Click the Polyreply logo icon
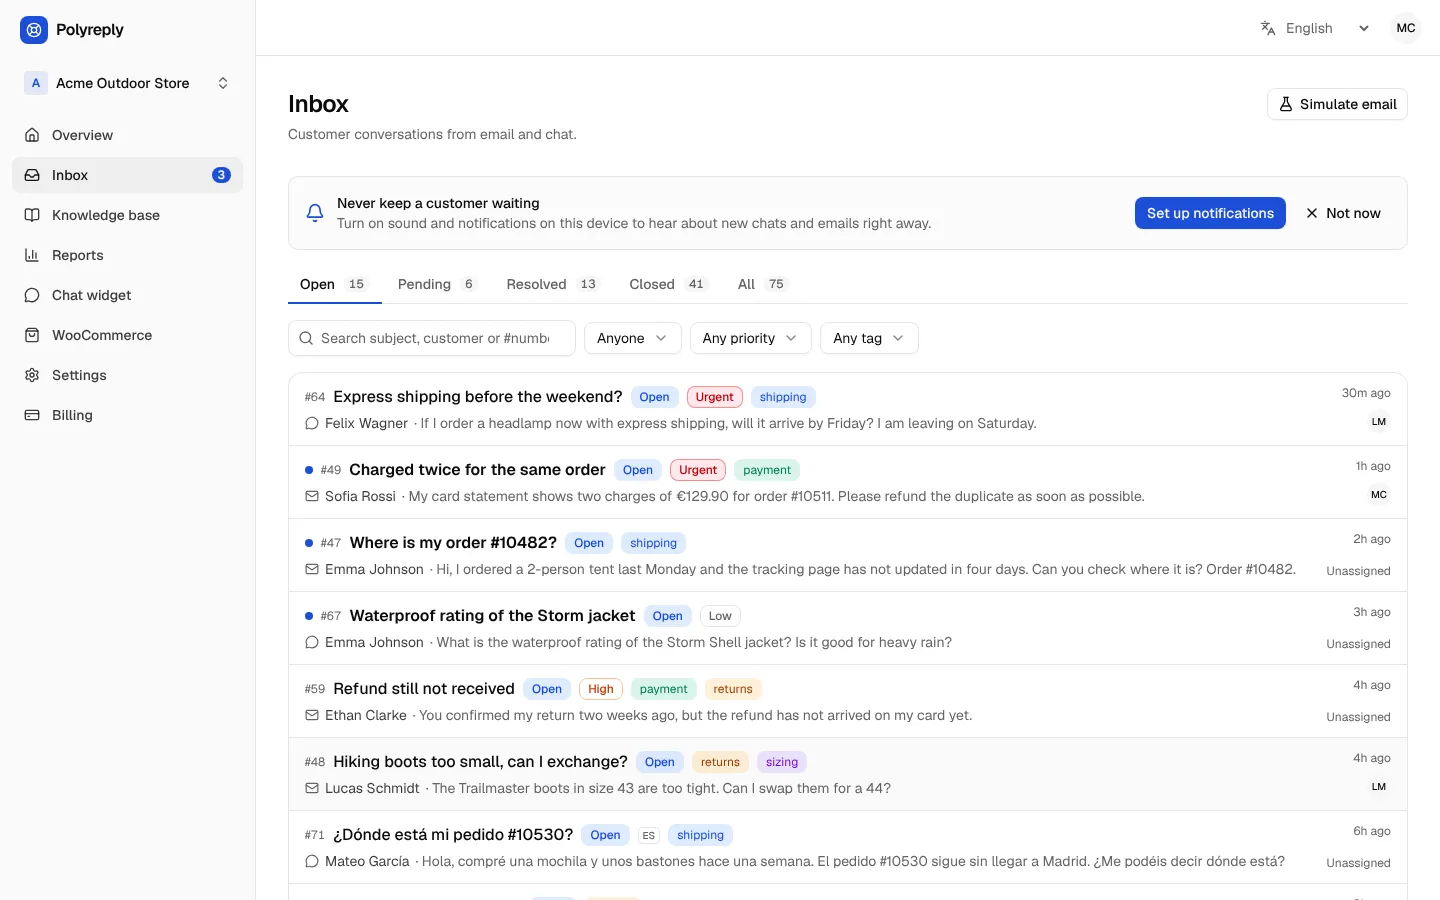The height and width of the screenshot is (900, 1440). click(34, 30)
